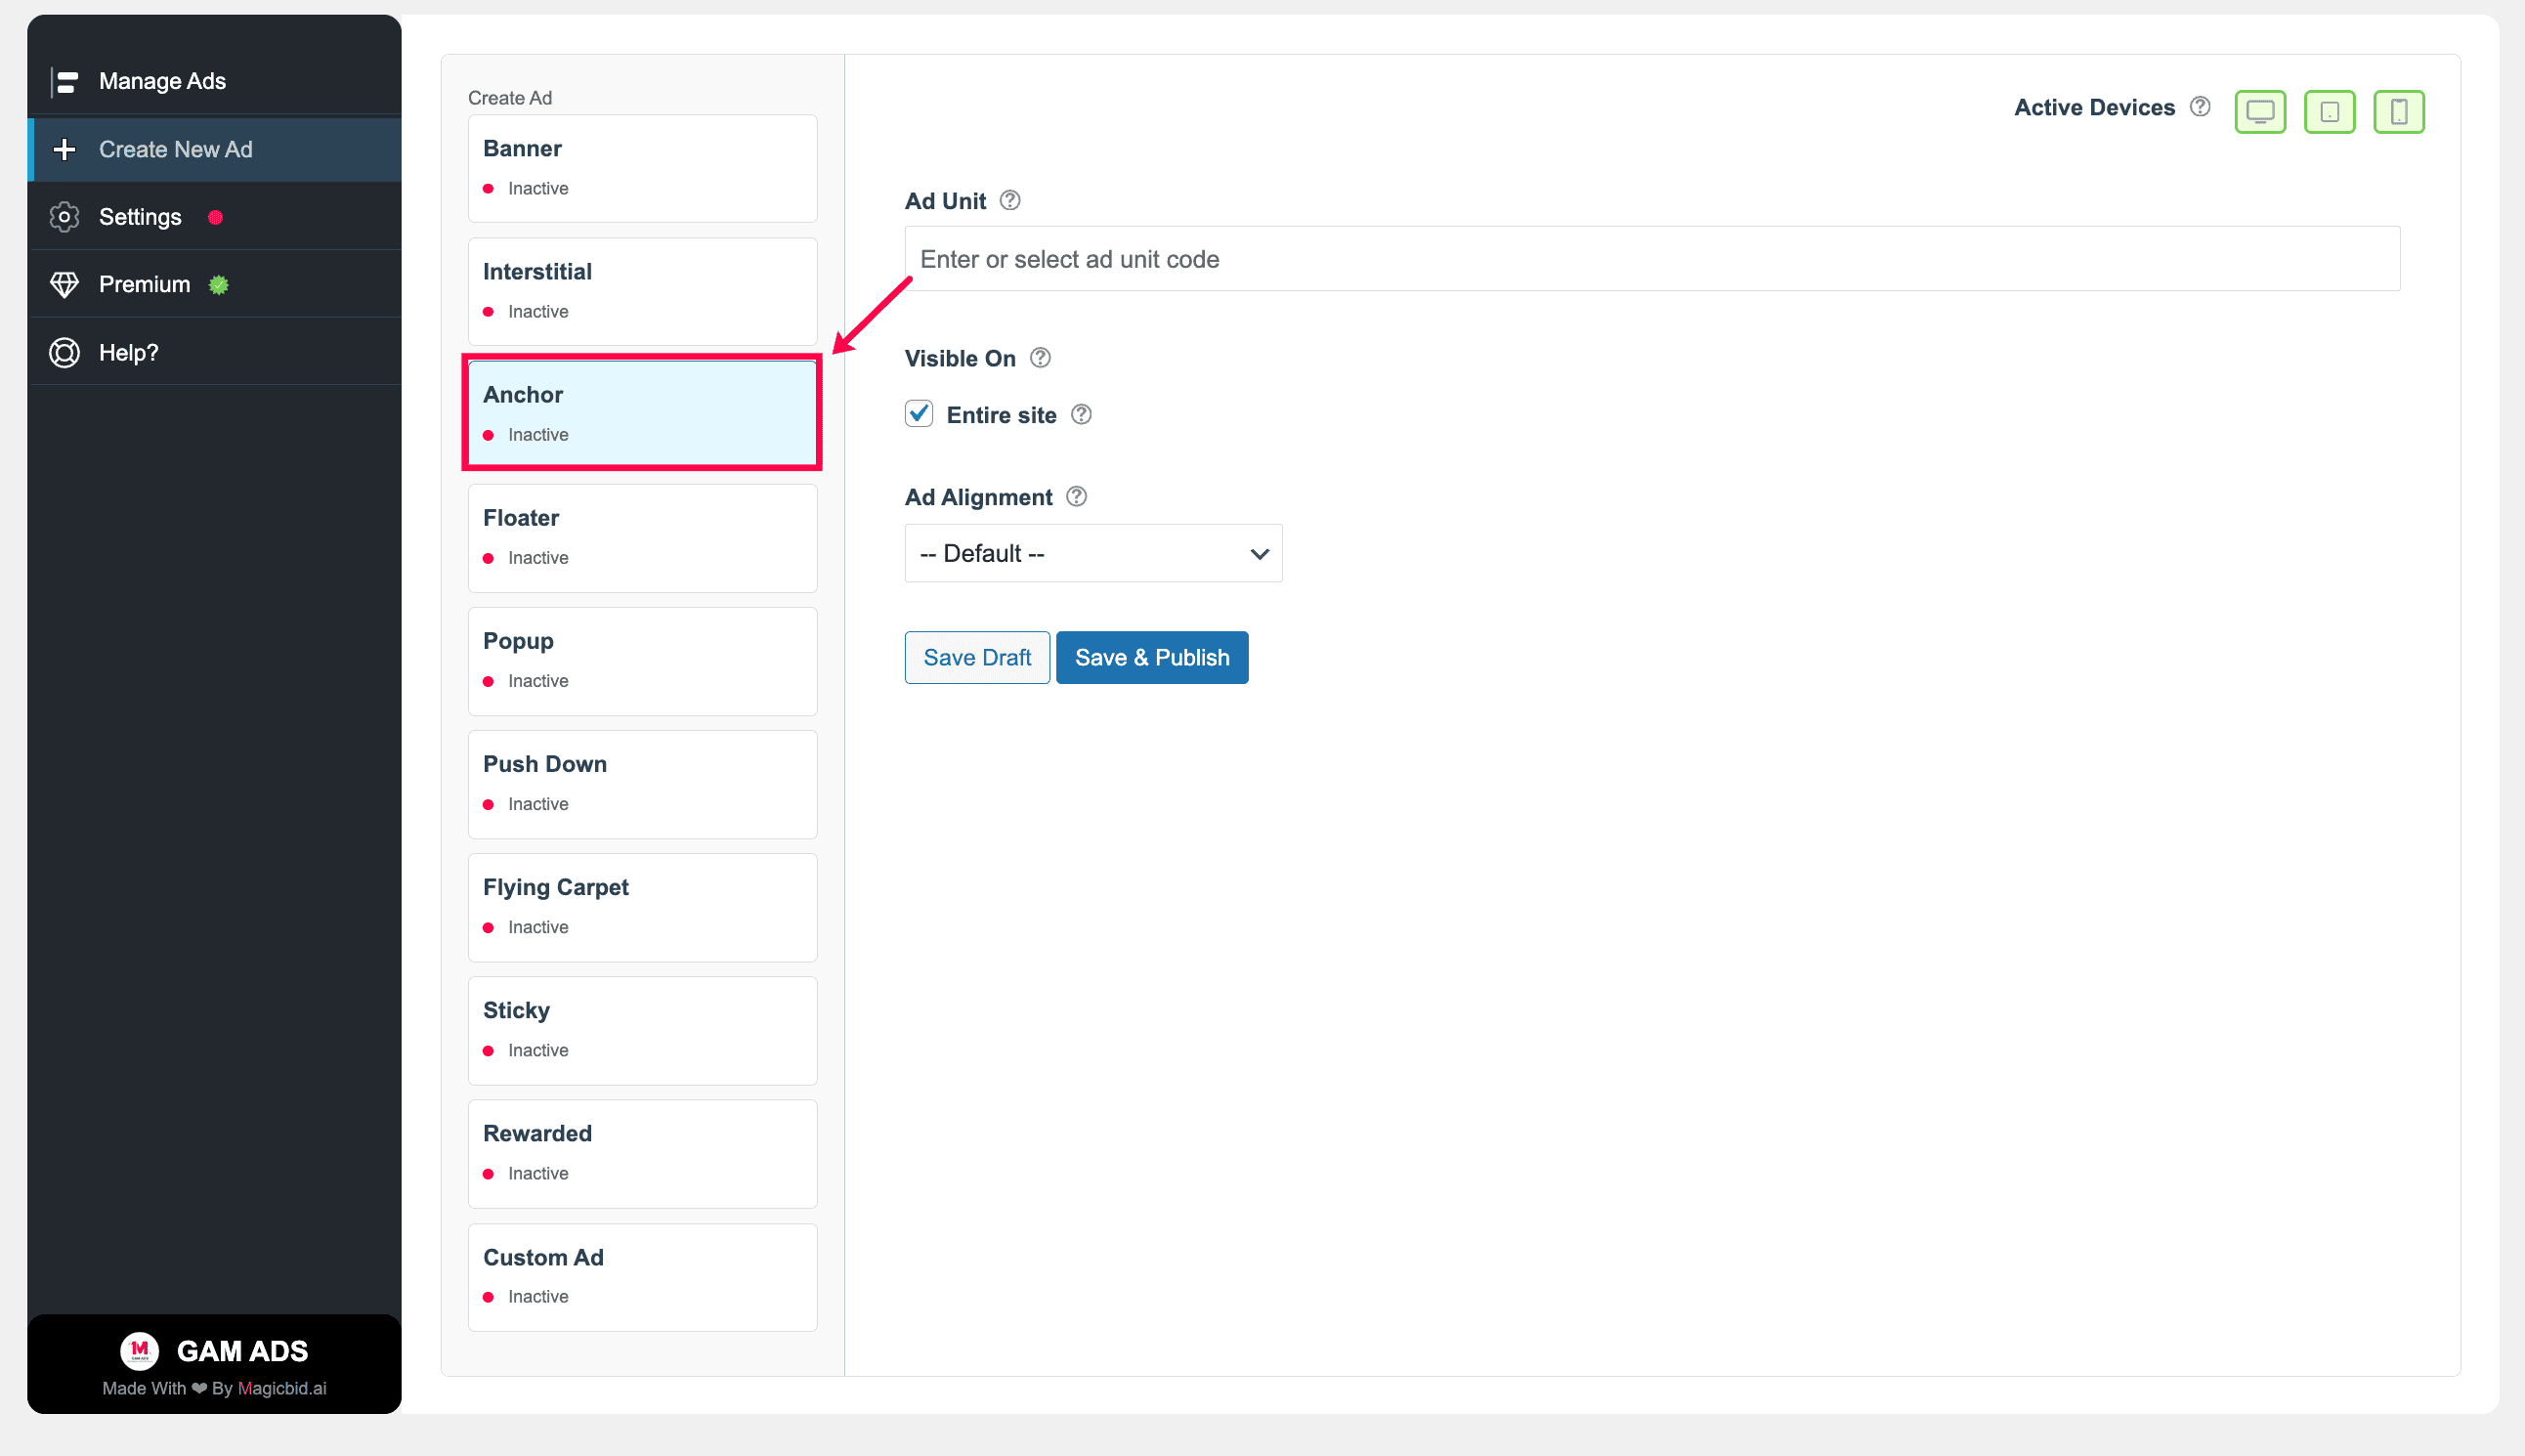Screen dimensions: 2525x1456
Task: Select the Custom Ad type
Action: [642, 1277]
